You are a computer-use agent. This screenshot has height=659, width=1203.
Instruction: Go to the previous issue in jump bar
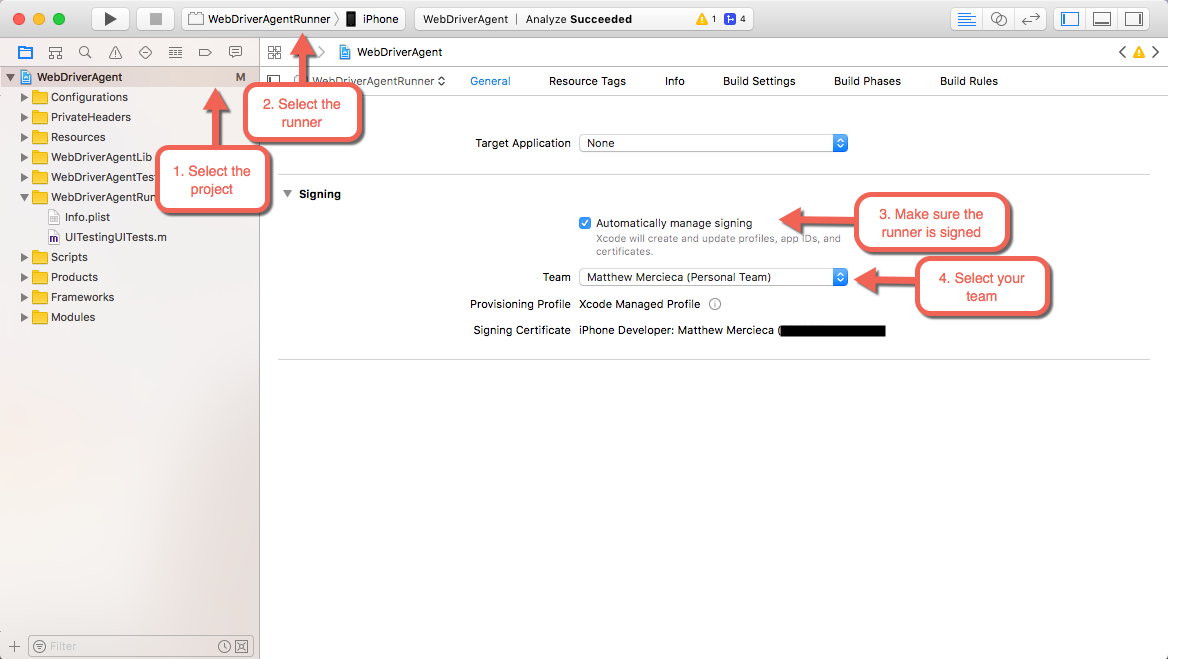(1123, 52)
